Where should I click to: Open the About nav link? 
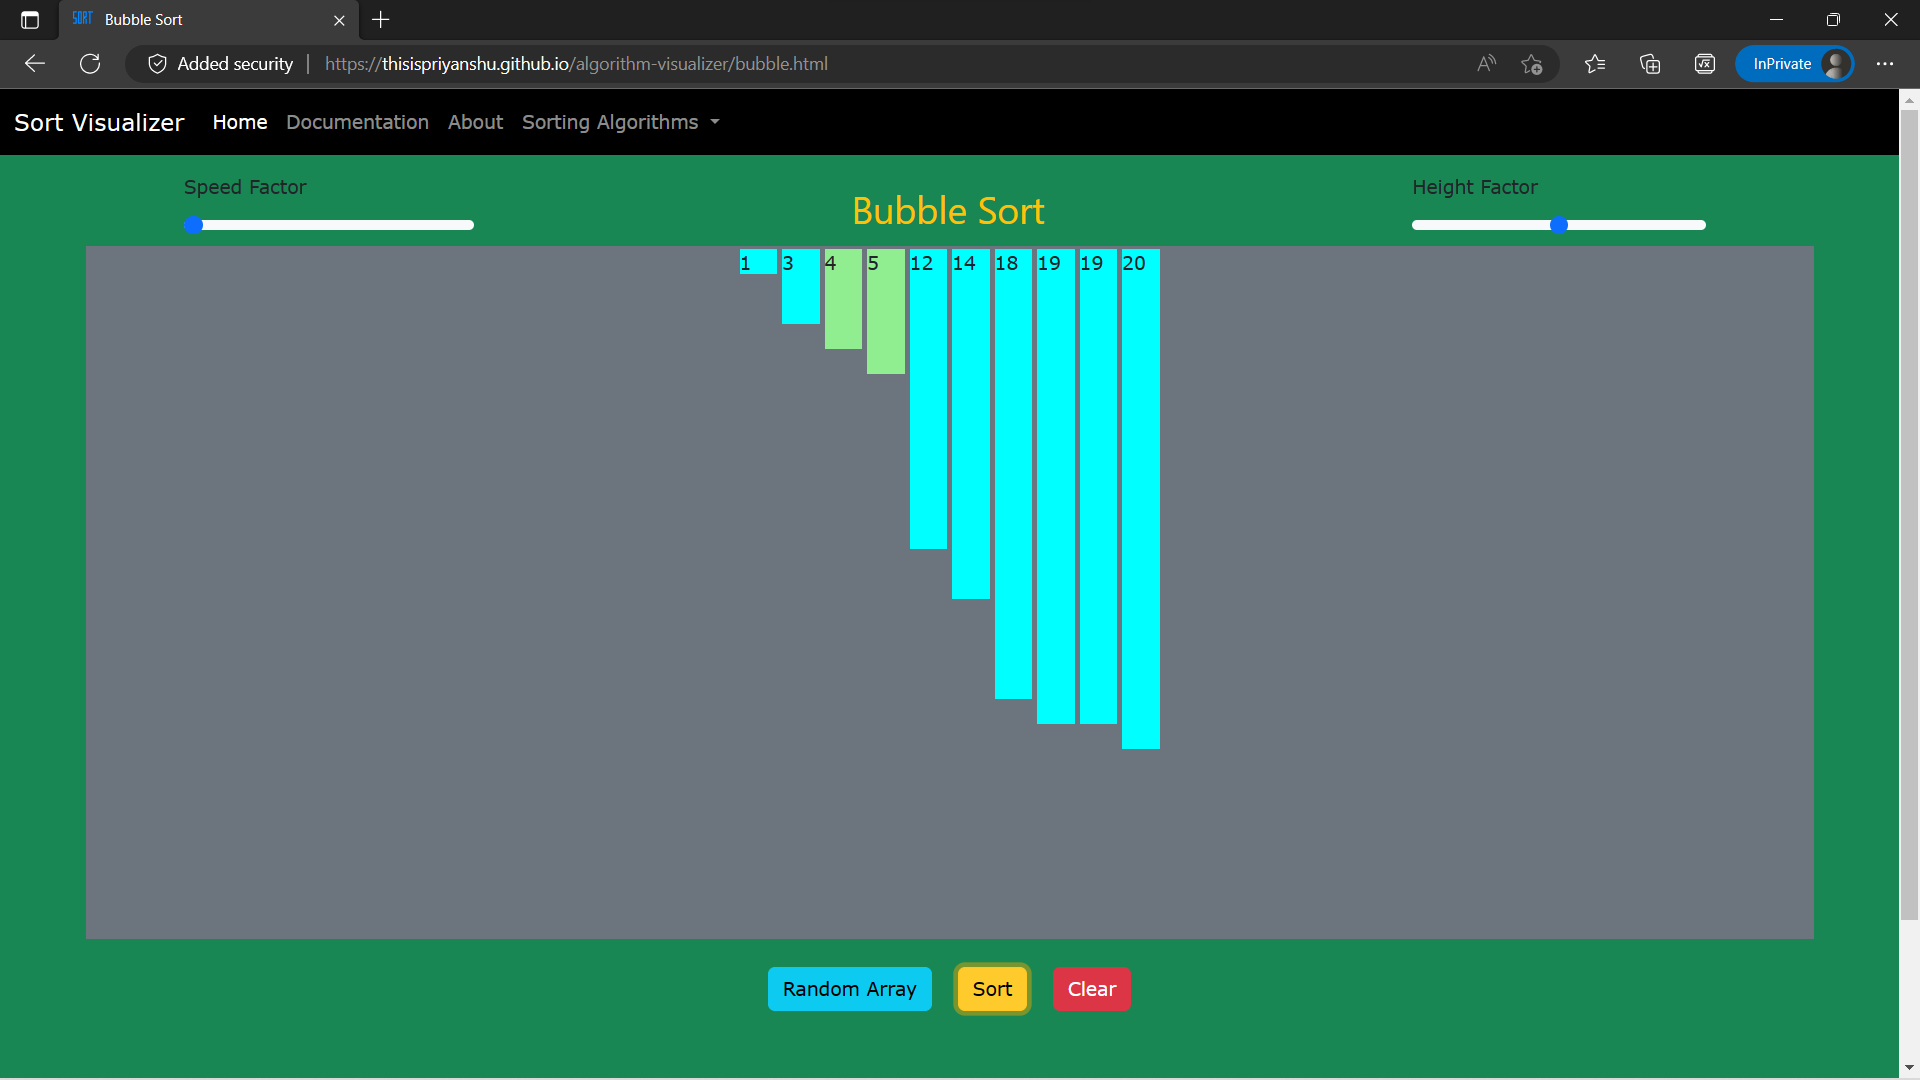click(x=475, y=122)
